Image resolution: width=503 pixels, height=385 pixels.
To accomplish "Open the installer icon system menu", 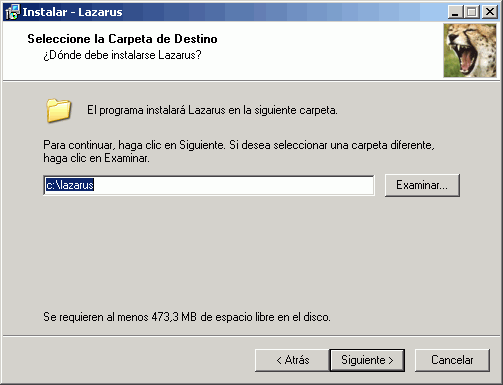I will (12, 12).
